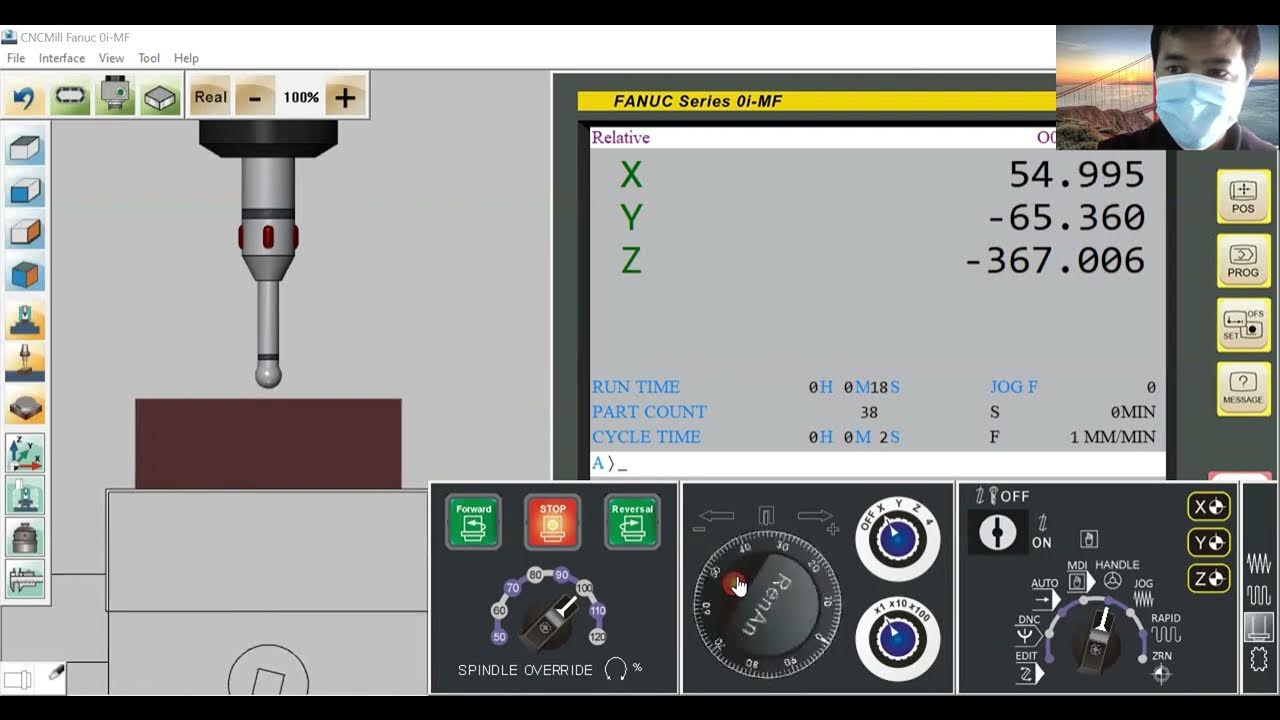This screenshot has width=1280, height=720.
Task: Turn the OFF X Y Z 4 axis selector
Action: click(898, 539)
